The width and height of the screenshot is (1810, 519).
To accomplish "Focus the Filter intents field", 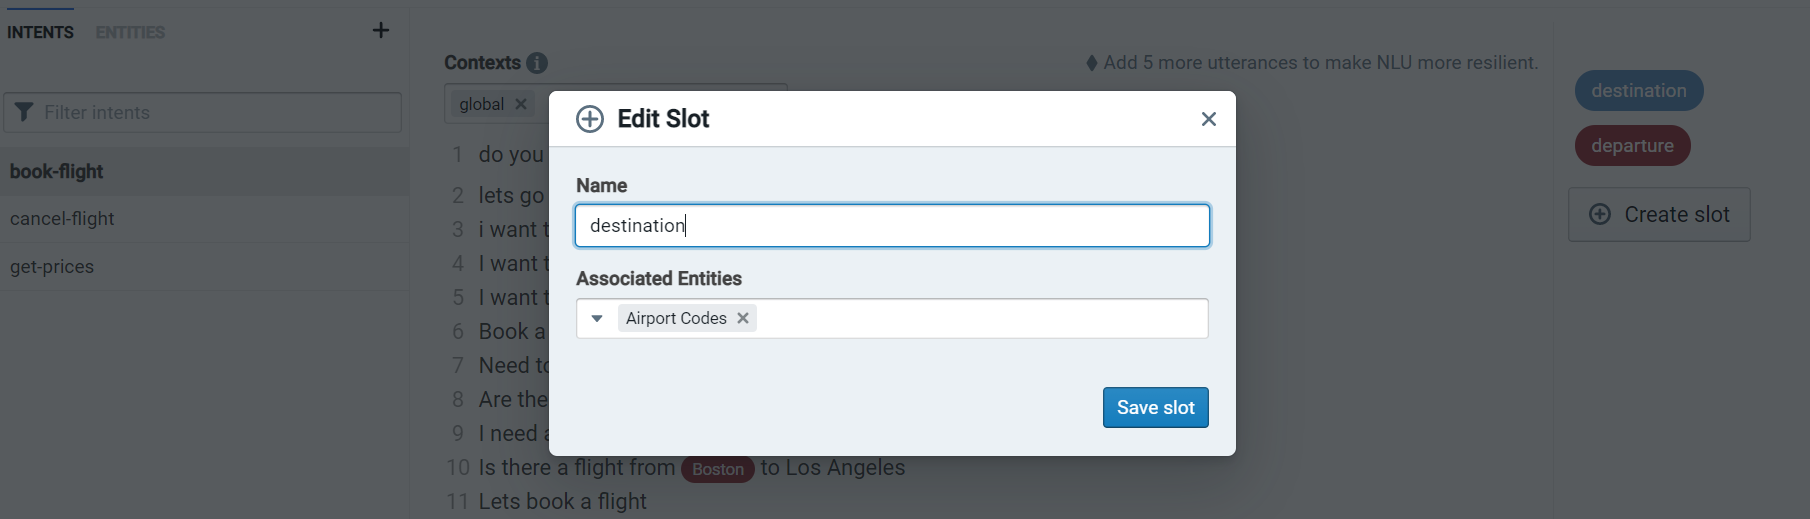I will 215,113.
